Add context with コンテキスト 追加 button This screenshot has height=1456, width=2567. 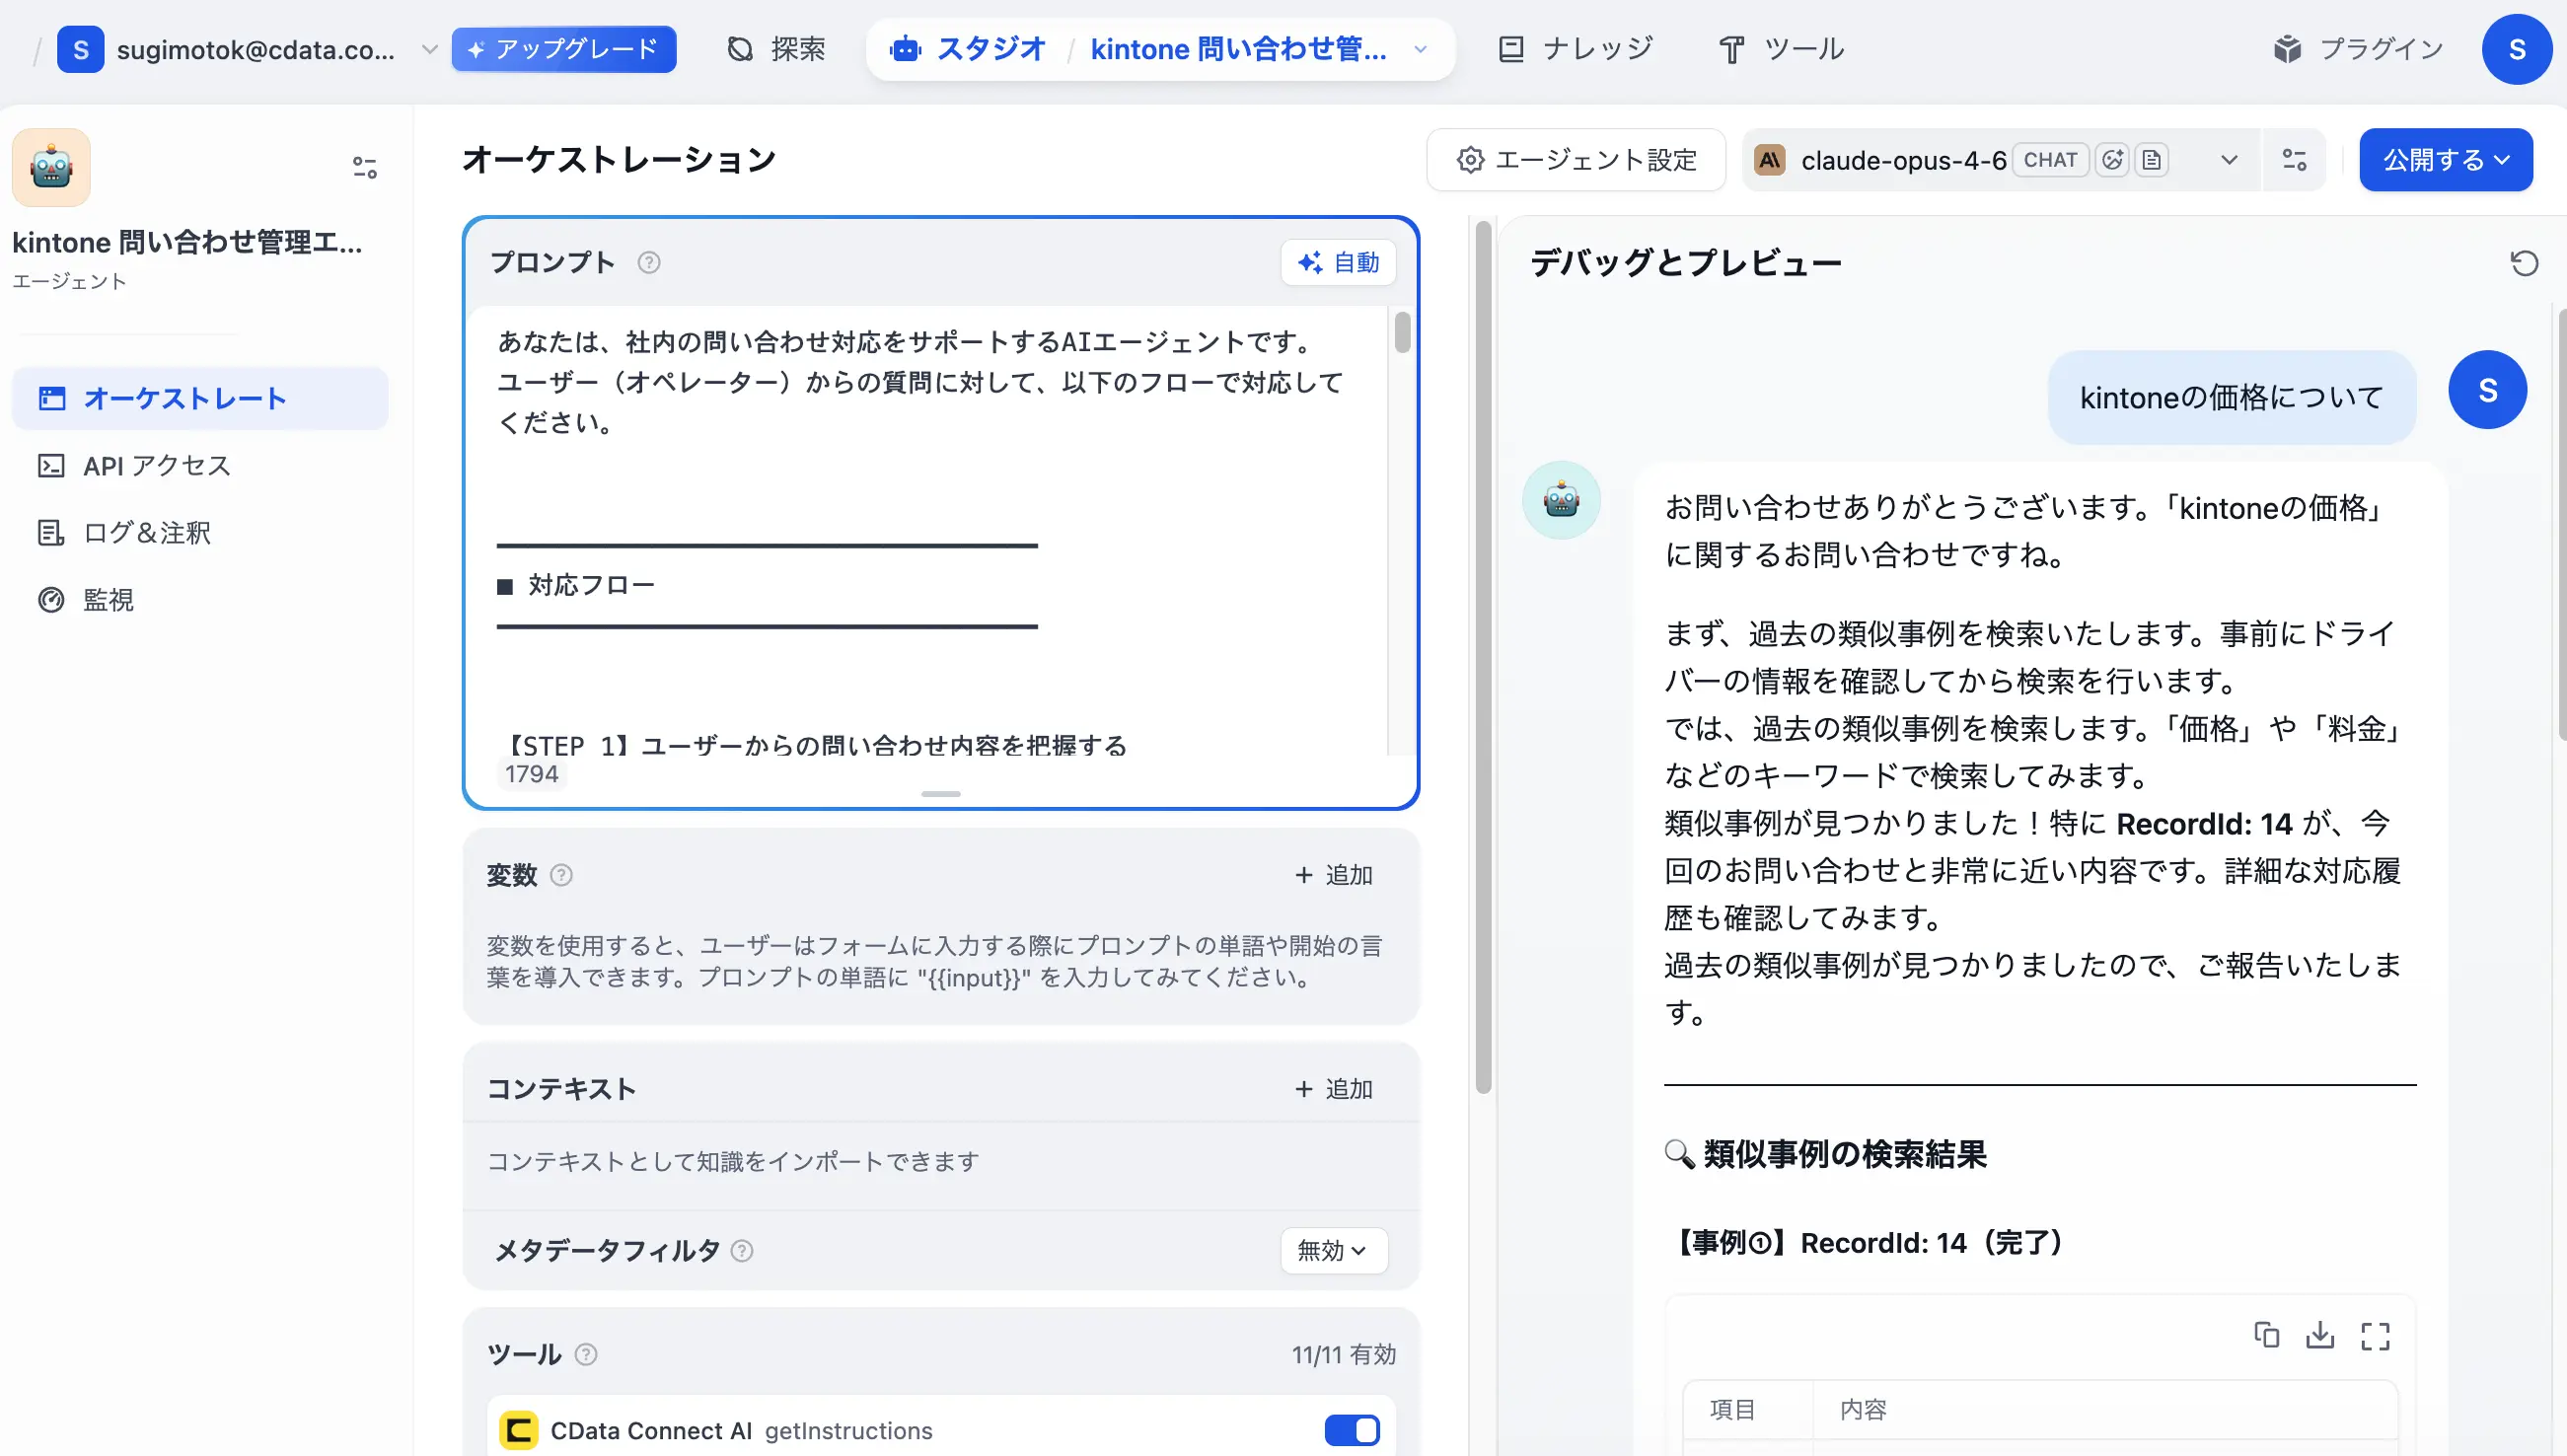pos(1334,1089)
